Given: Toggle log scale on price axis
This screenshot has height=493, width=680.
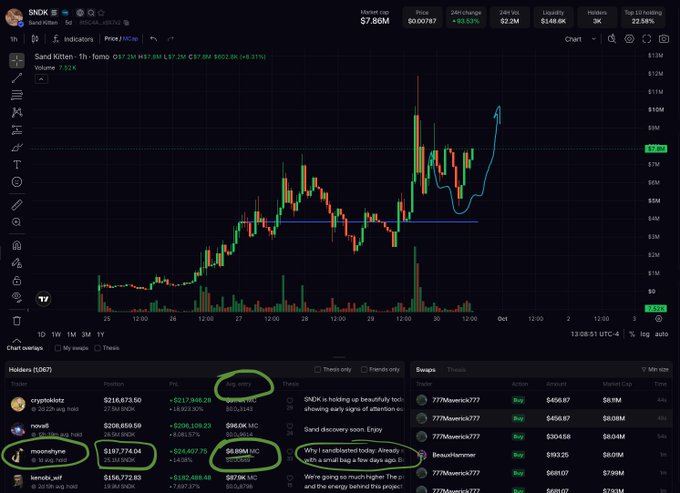Looking at the screenshot, I should tap(645, 334).
